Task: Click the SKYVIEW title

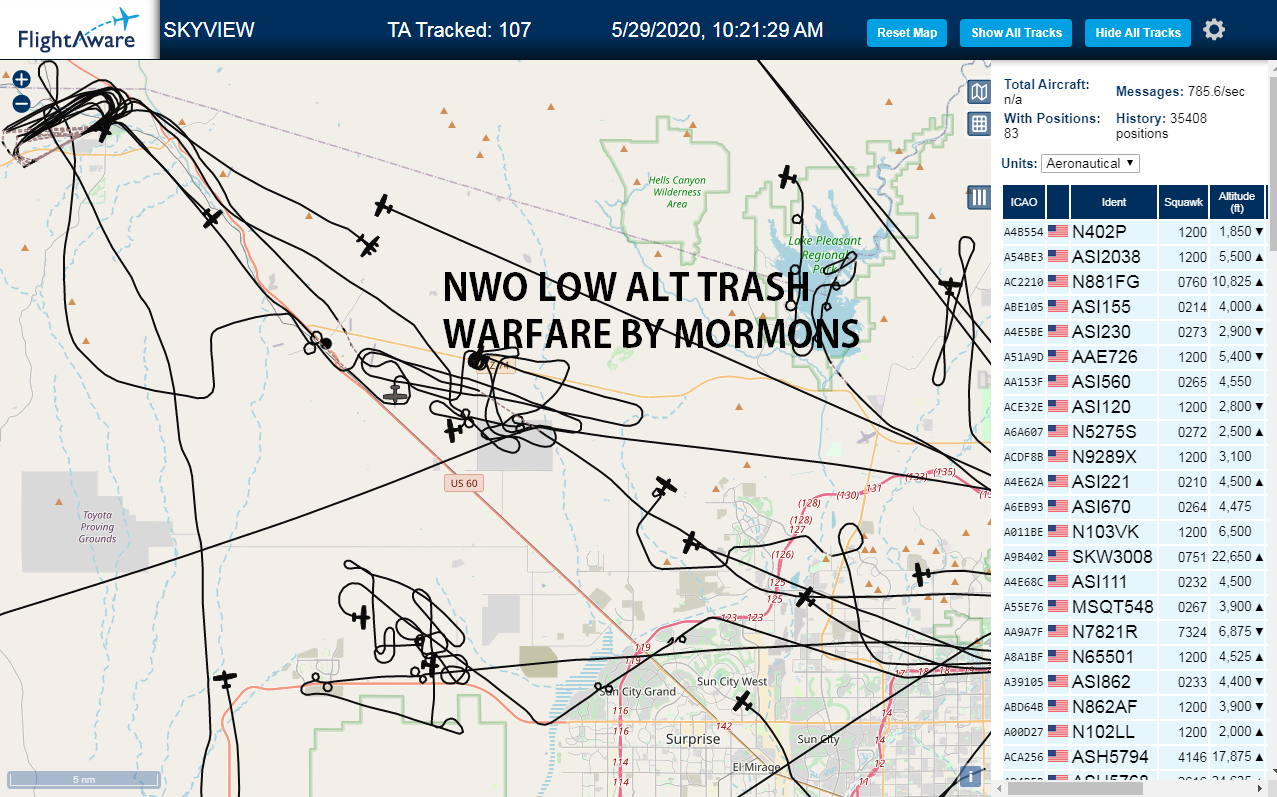Action: click(209, 30)
